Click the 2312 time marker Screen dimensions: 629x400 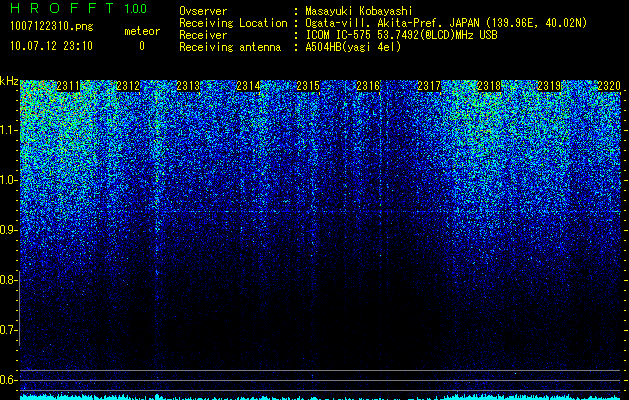[128, 86]
